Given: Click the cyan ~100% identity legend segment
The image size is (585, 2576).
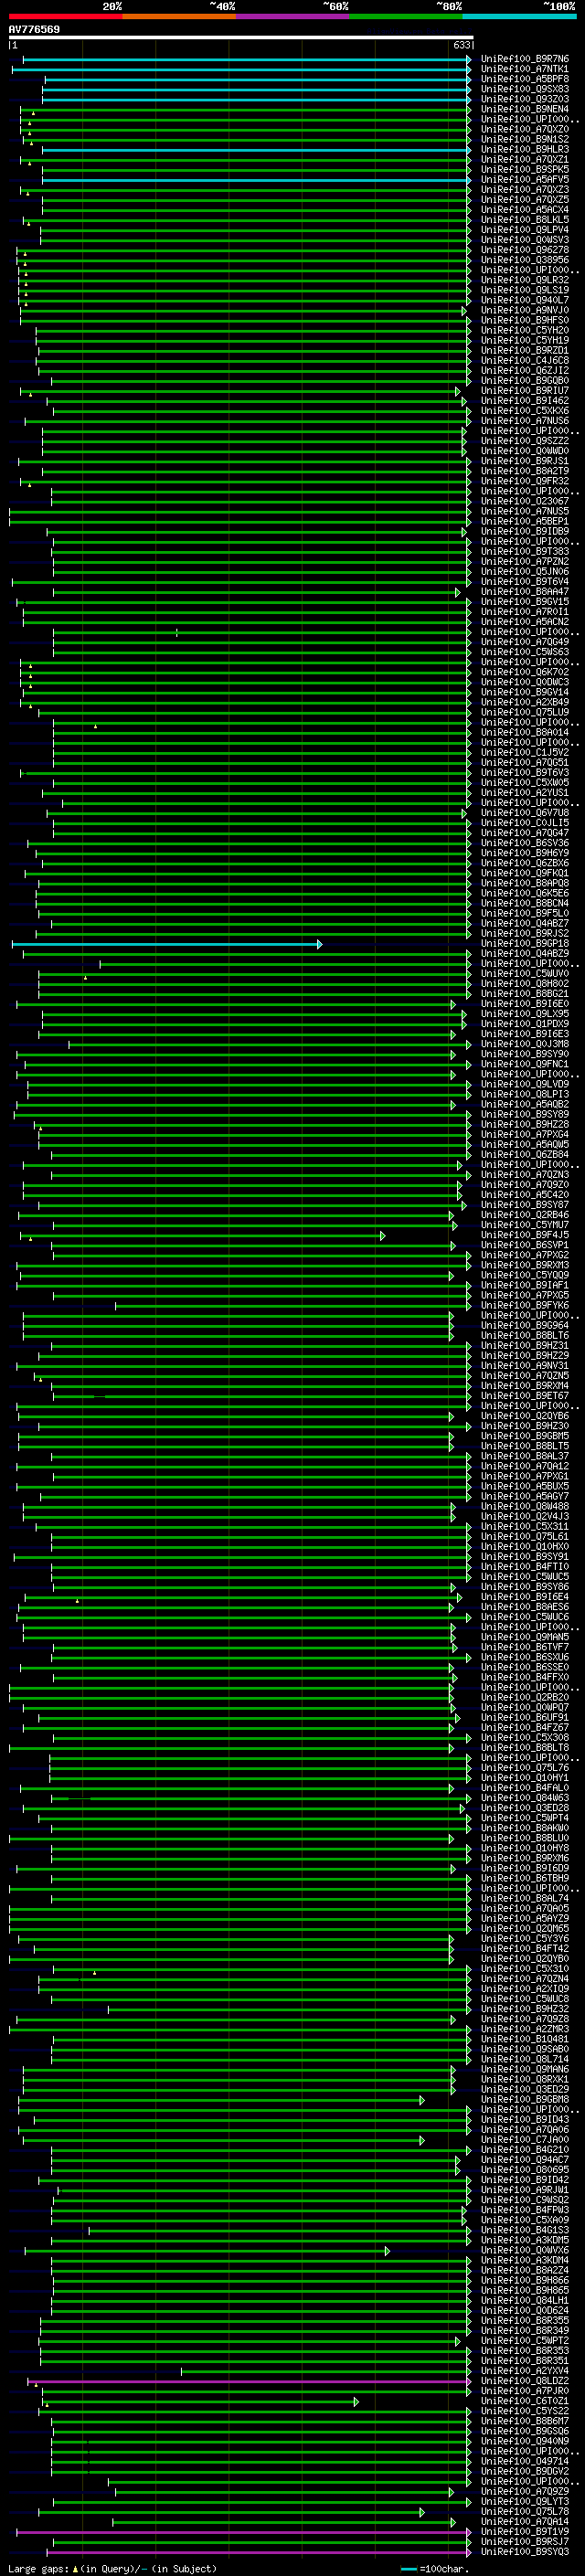Looking at the screenshot, I should [x=518, y=16].
